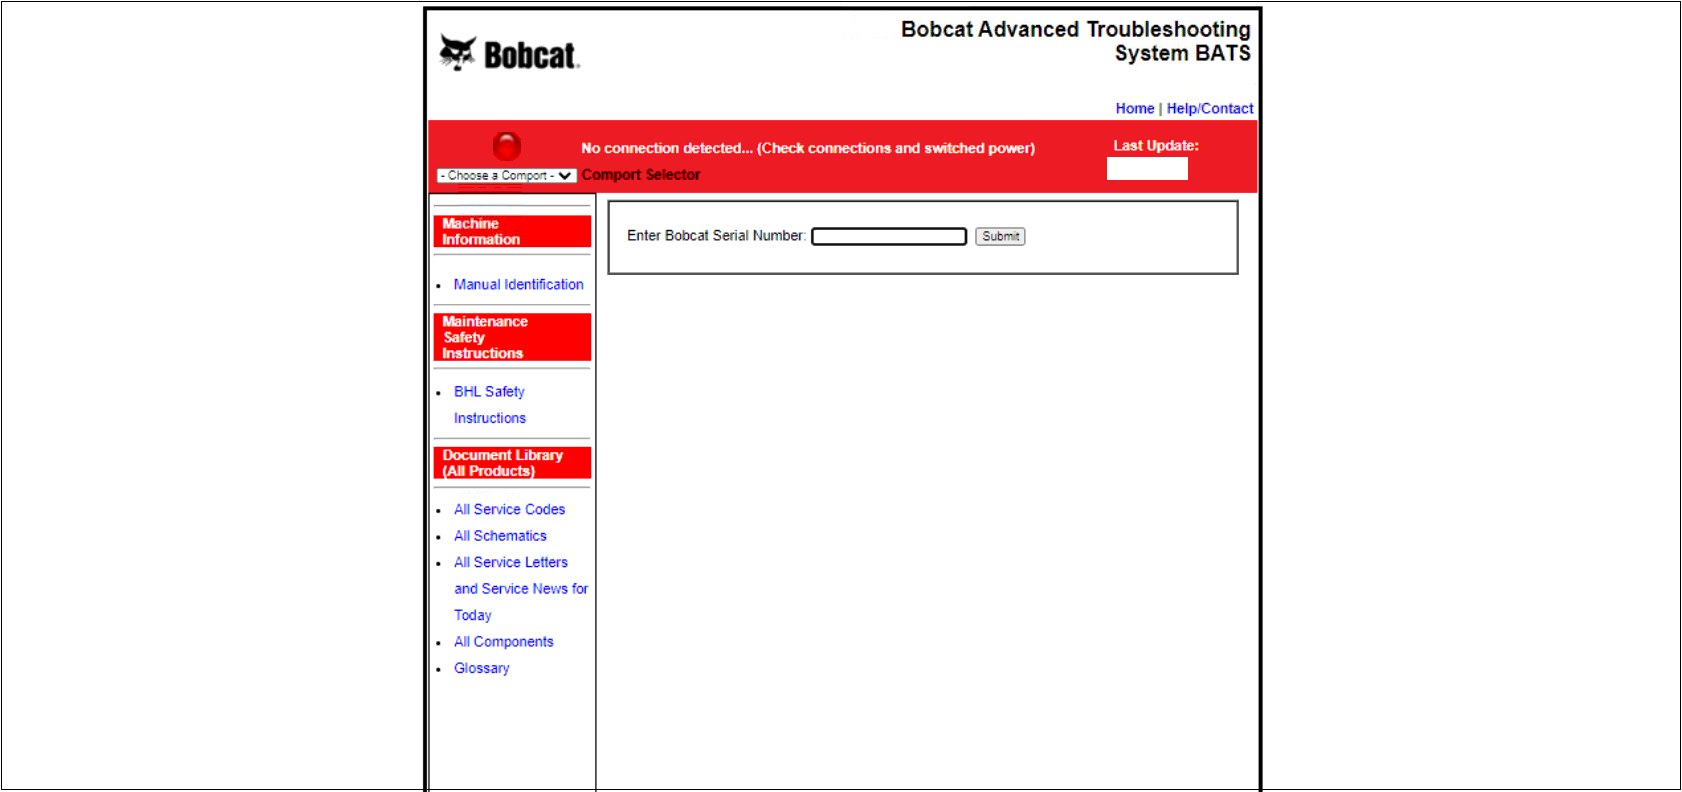Click the red connection status indicator light
The width and height of the screenshot is (1682, 792).
click(x=507, y=147)
